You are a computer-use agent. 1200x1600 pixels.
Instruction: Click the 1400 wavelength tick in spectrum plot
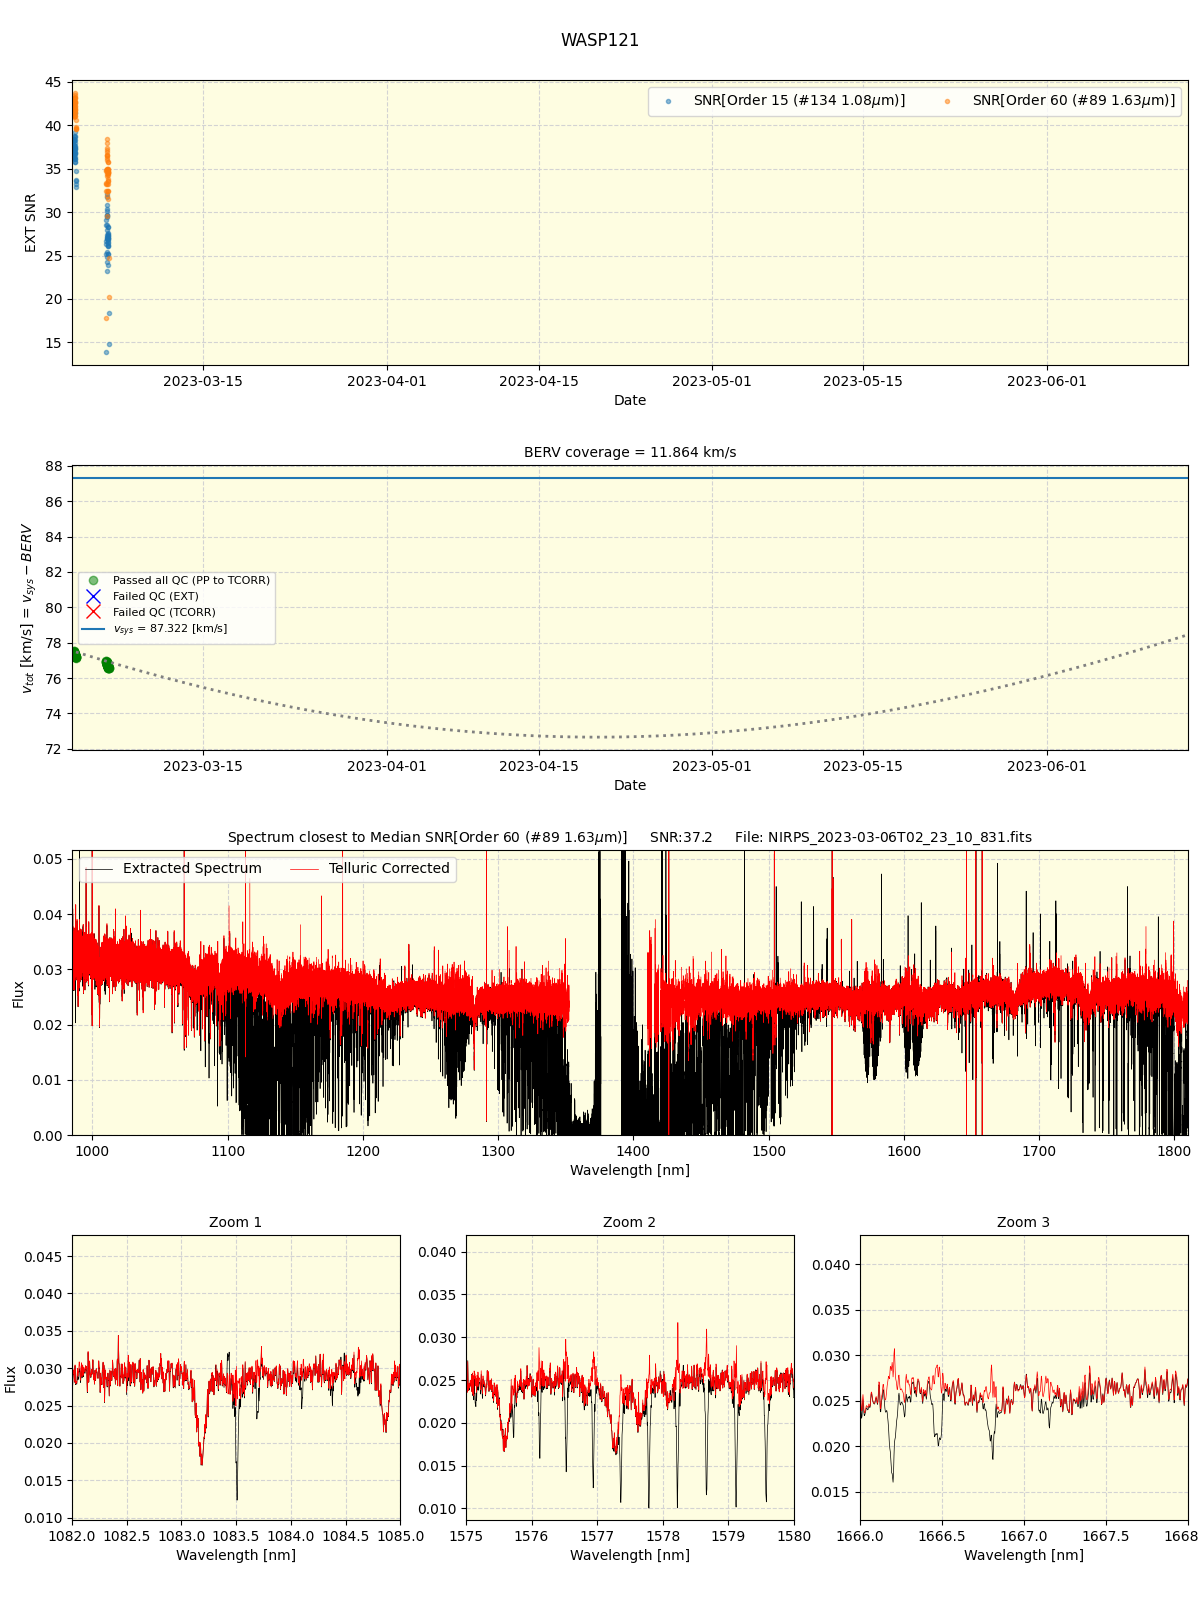click(634, 1151)
